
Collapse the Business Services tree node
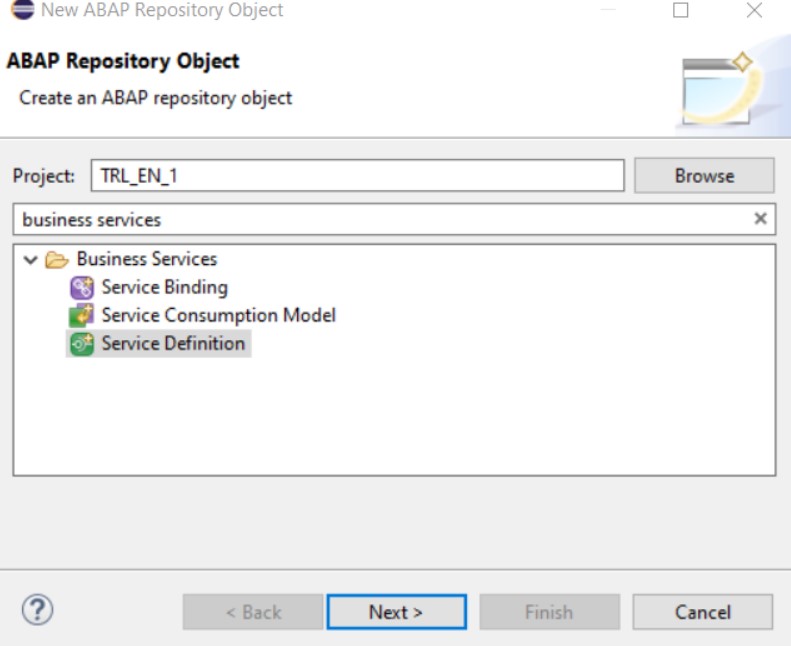coord(31,260)
